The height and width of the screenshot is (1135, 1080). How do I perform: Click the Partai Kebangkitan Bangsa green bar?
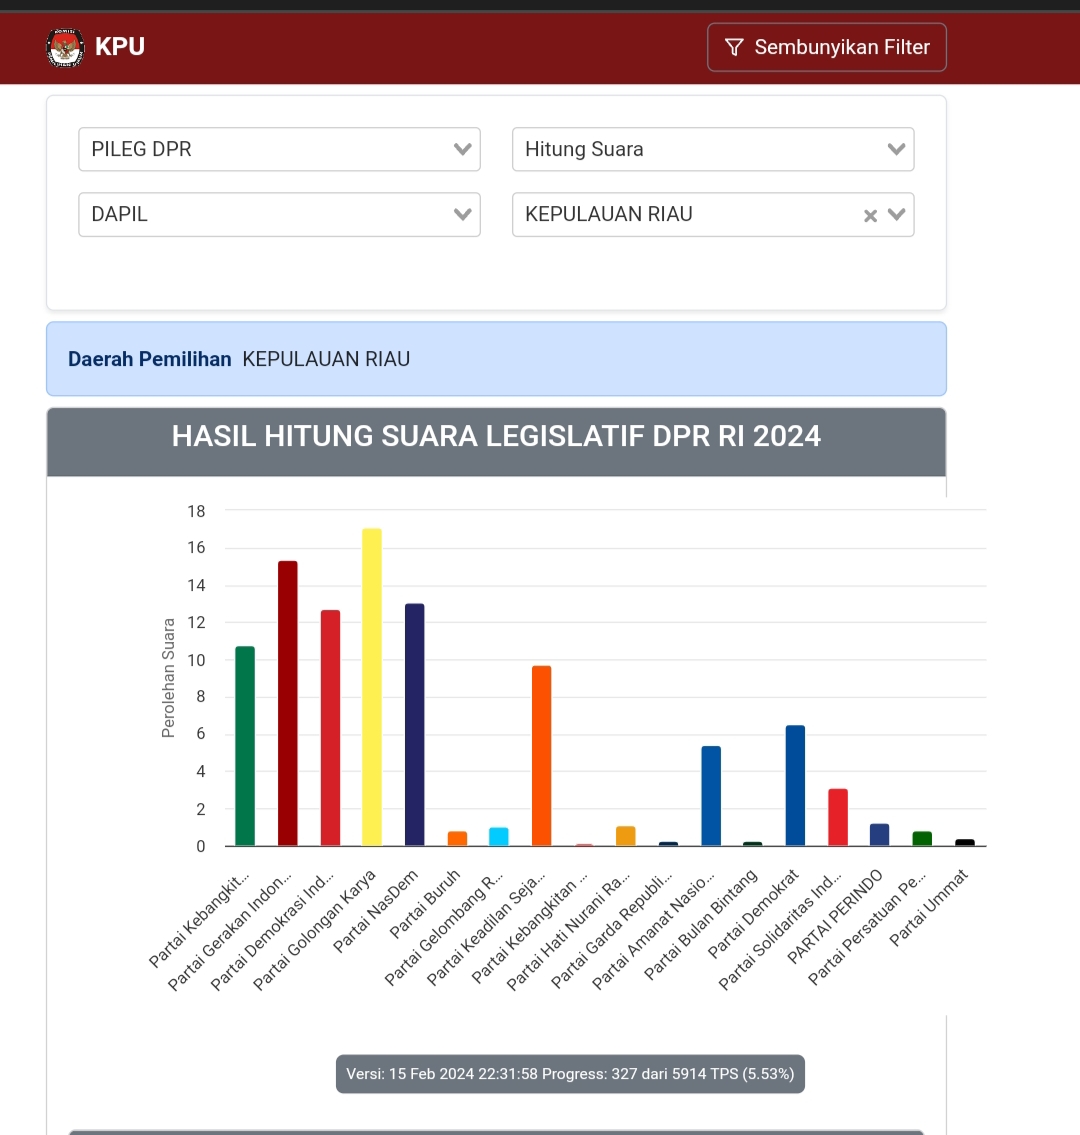pos(245,746)
